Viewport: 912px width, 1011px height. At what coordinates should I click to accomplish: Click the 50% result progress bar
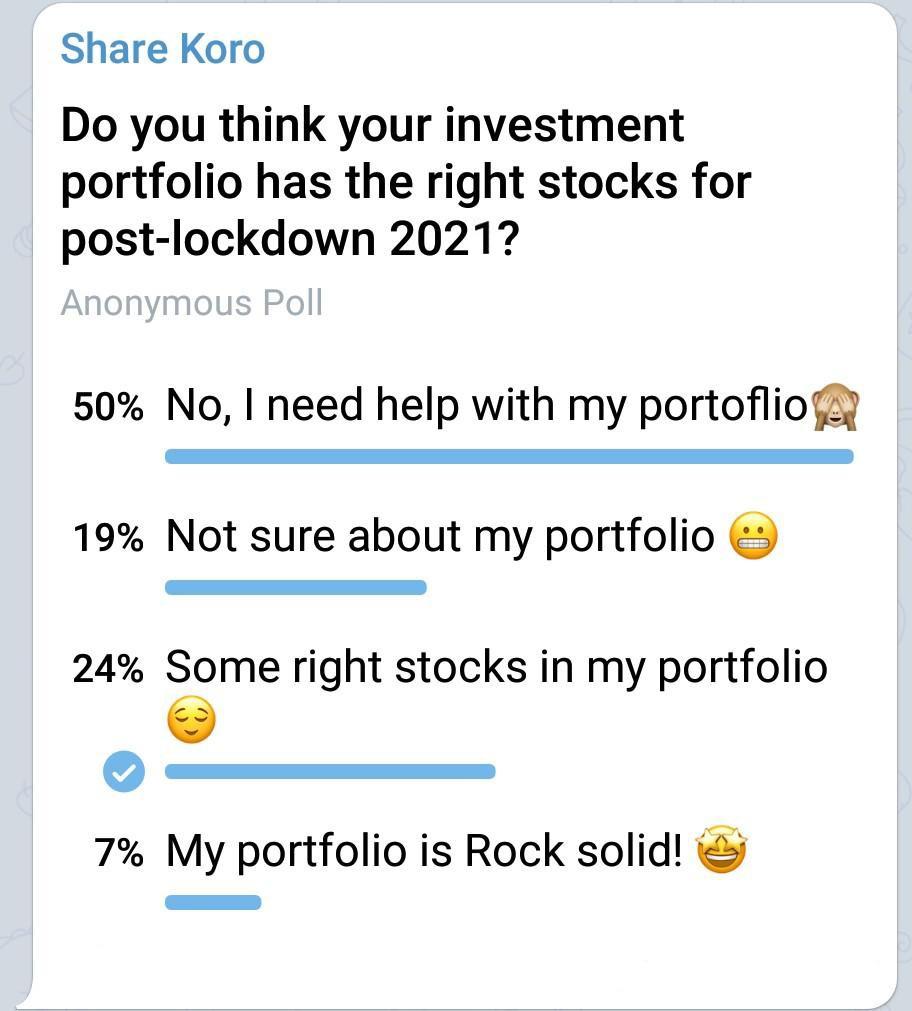click(x=509, y=456)
